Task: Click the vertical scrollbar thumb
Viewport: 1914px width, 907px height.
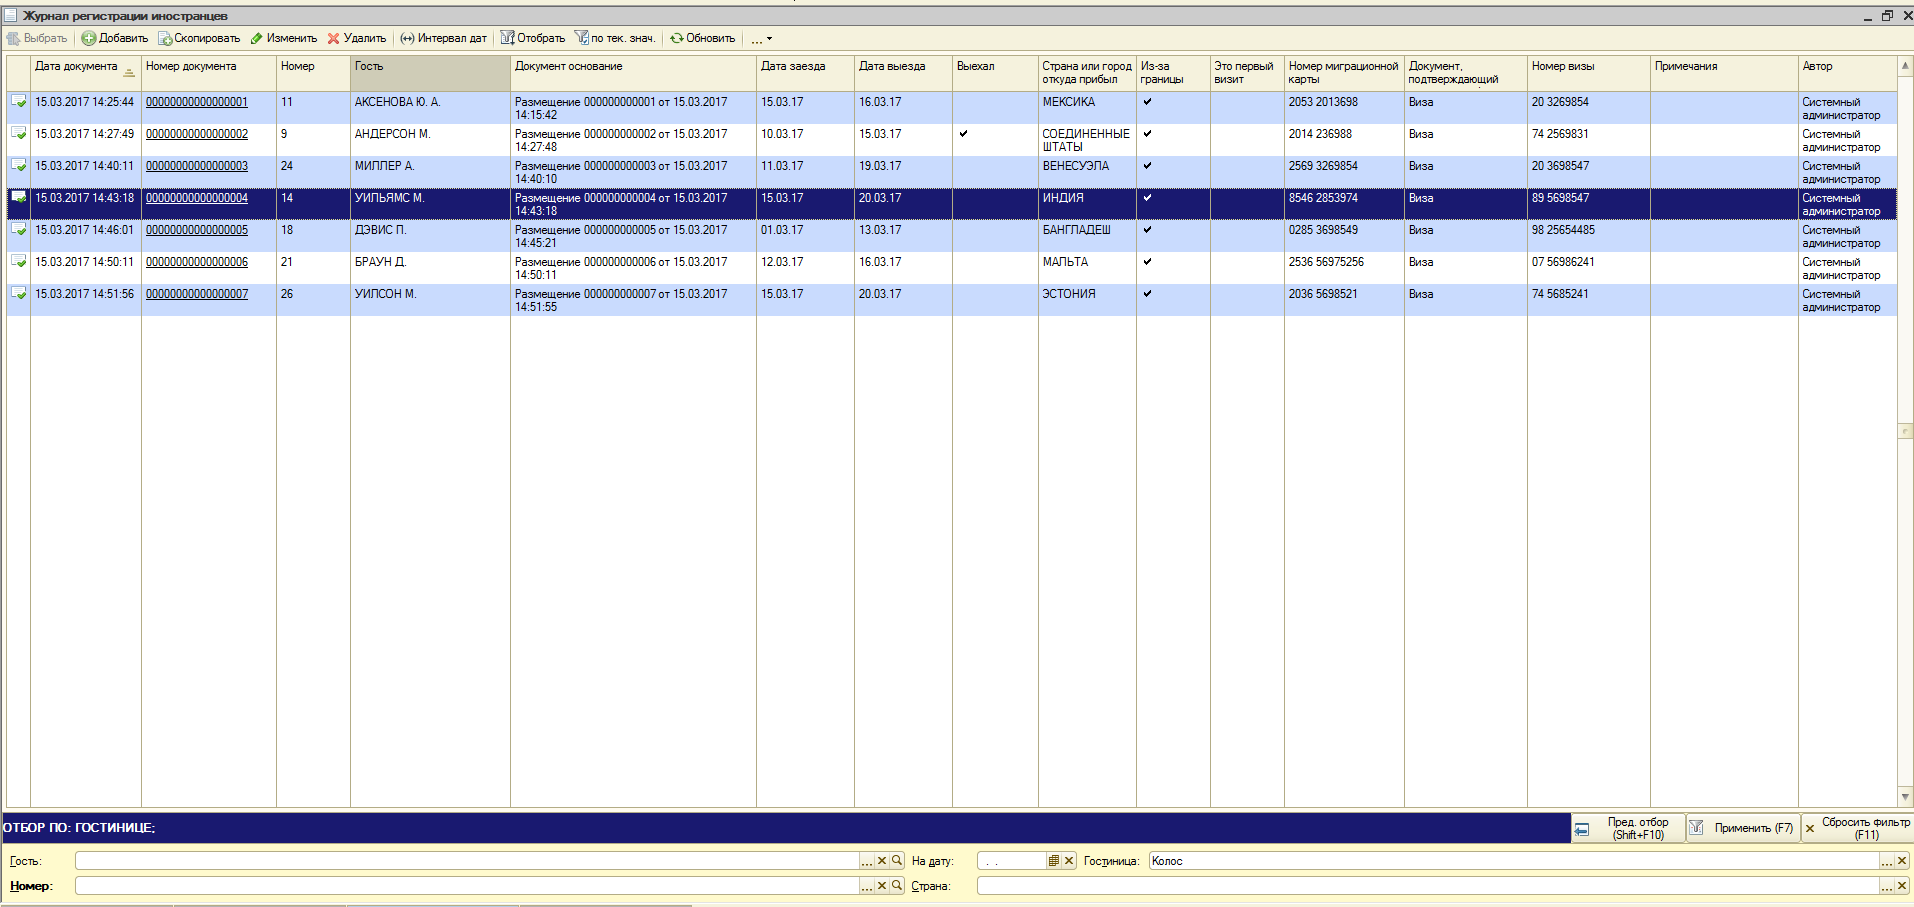Action: click(1905, 431)
